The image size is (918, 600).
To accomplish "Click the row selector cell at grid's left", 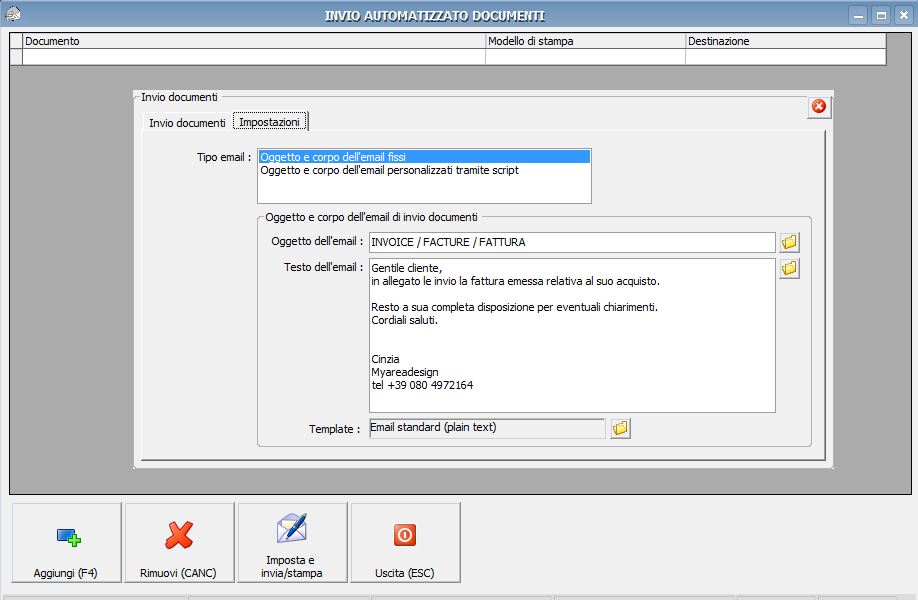I will pyautogui.click(x=16, y=57).
